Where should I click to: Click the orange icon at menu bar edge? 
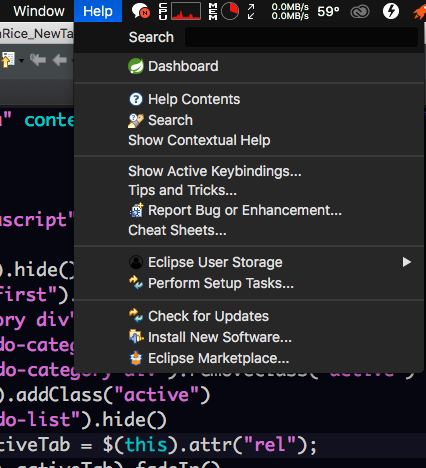pyautogui.click(x=420, y=12)
